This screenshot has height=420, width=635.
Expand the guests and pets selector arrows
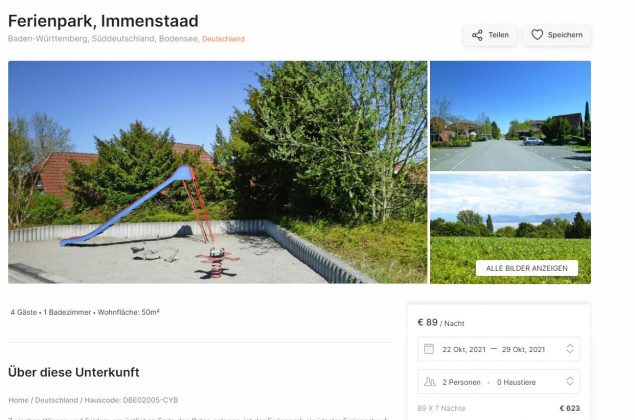coord(570,382)
